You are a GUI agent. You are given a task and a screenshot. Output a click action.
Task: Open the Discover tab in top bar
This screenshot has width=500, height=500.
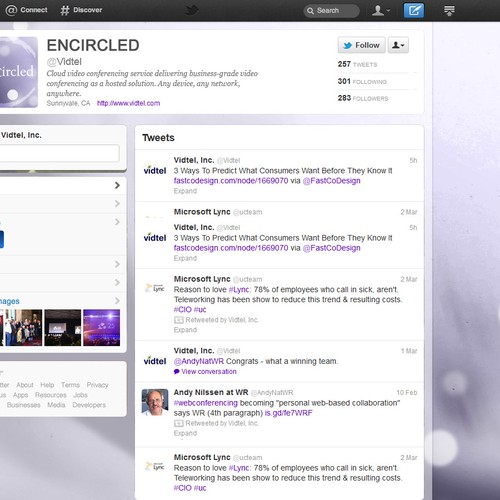click(81, 10)
